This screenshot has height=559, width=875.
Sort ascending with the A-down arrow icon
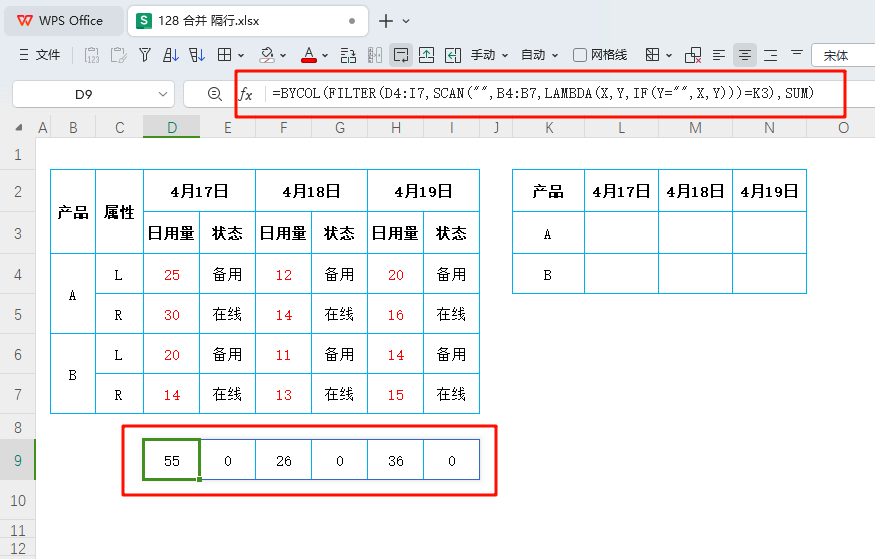(171, 55)
